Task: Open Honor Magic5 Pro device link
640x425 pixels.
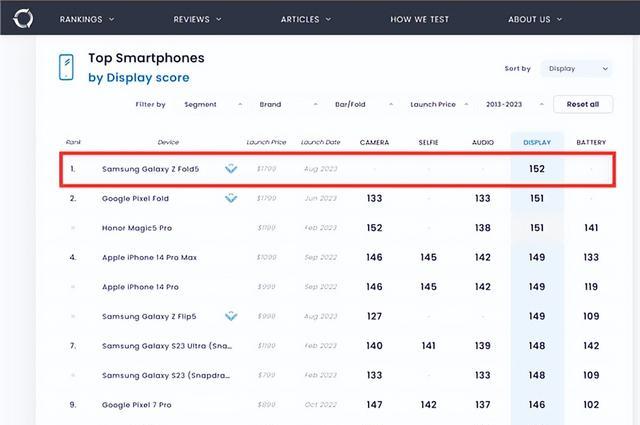Action: tap(137, 228)
